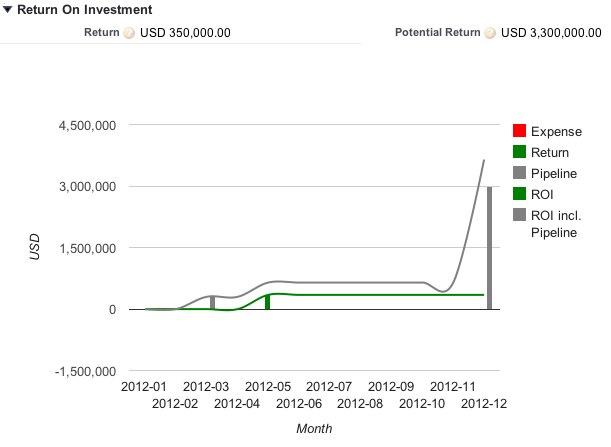Collapse the Return On Investment section triangle

(8, 10)
